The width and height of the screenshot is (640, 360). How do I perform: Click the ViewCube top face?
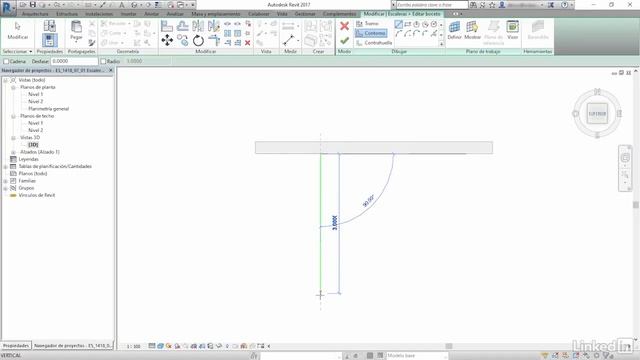[597, 113]
